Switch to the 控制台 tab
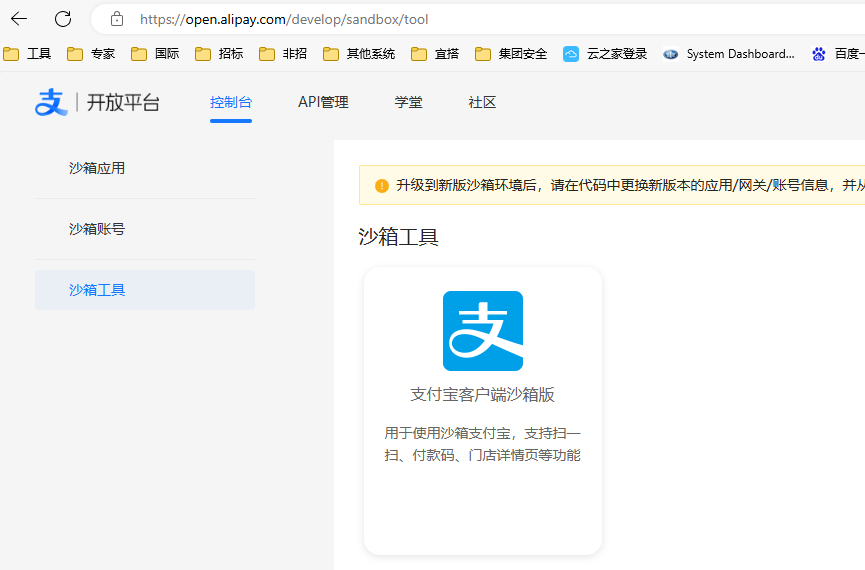The width and height of the screenshot is (865, 570). pyautogui.click(x=231, y=102)
